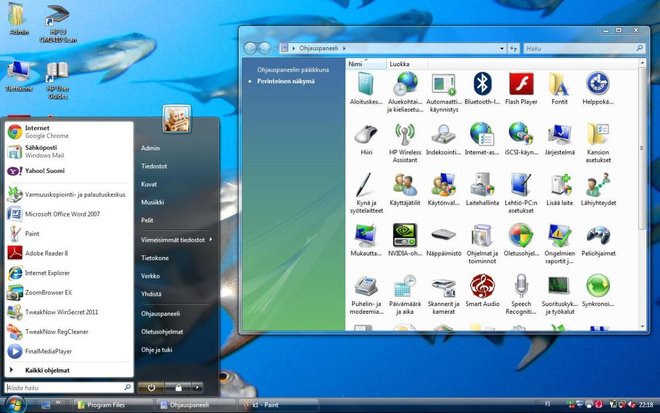Open the Fontit folder icon
Image resolution: width=660 pixels, height=413 pixels.
(559, 84)
